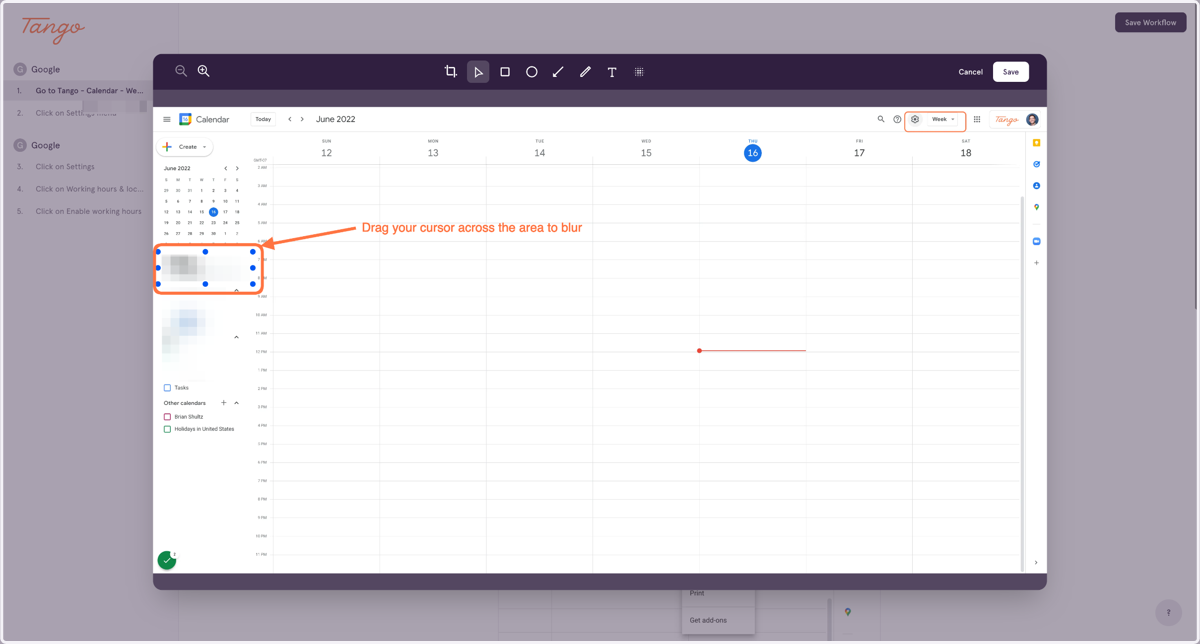Collapse the section chevron inside the blurred box
This screenshot has width=1200, height=644.
click(x=237, y=290)
